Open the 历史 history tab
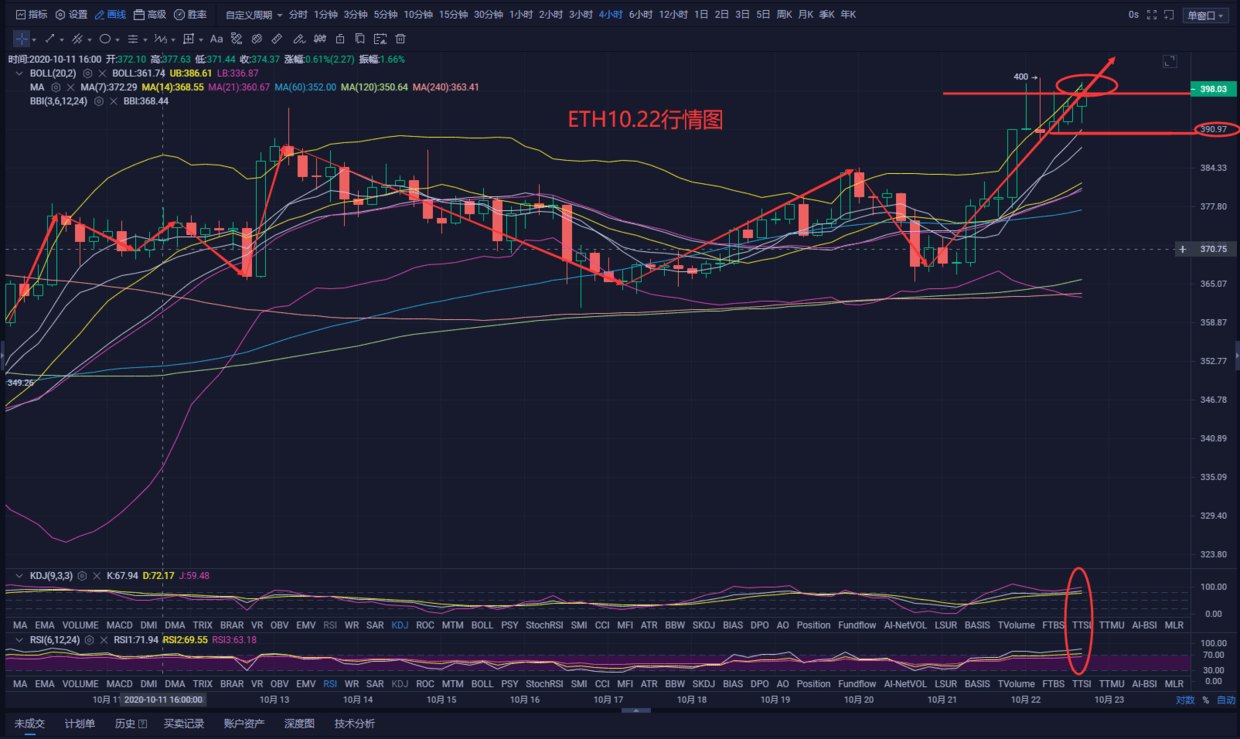Viewport: 1240px width, 739px height. (131, 723)
